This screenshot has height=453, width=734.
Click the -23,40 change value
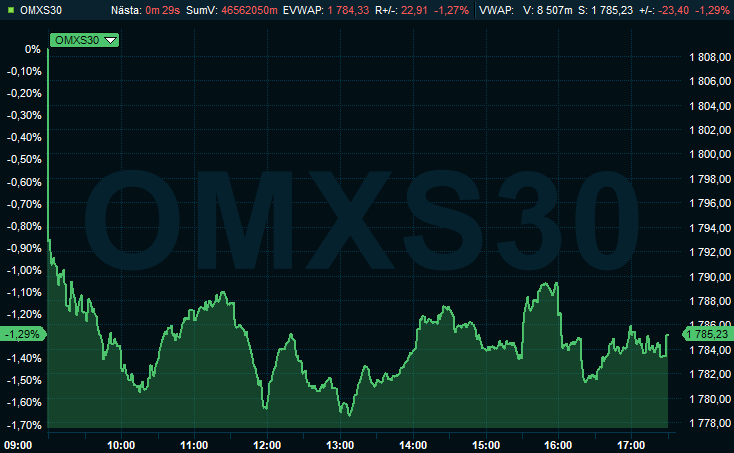[x=674, y=10]
